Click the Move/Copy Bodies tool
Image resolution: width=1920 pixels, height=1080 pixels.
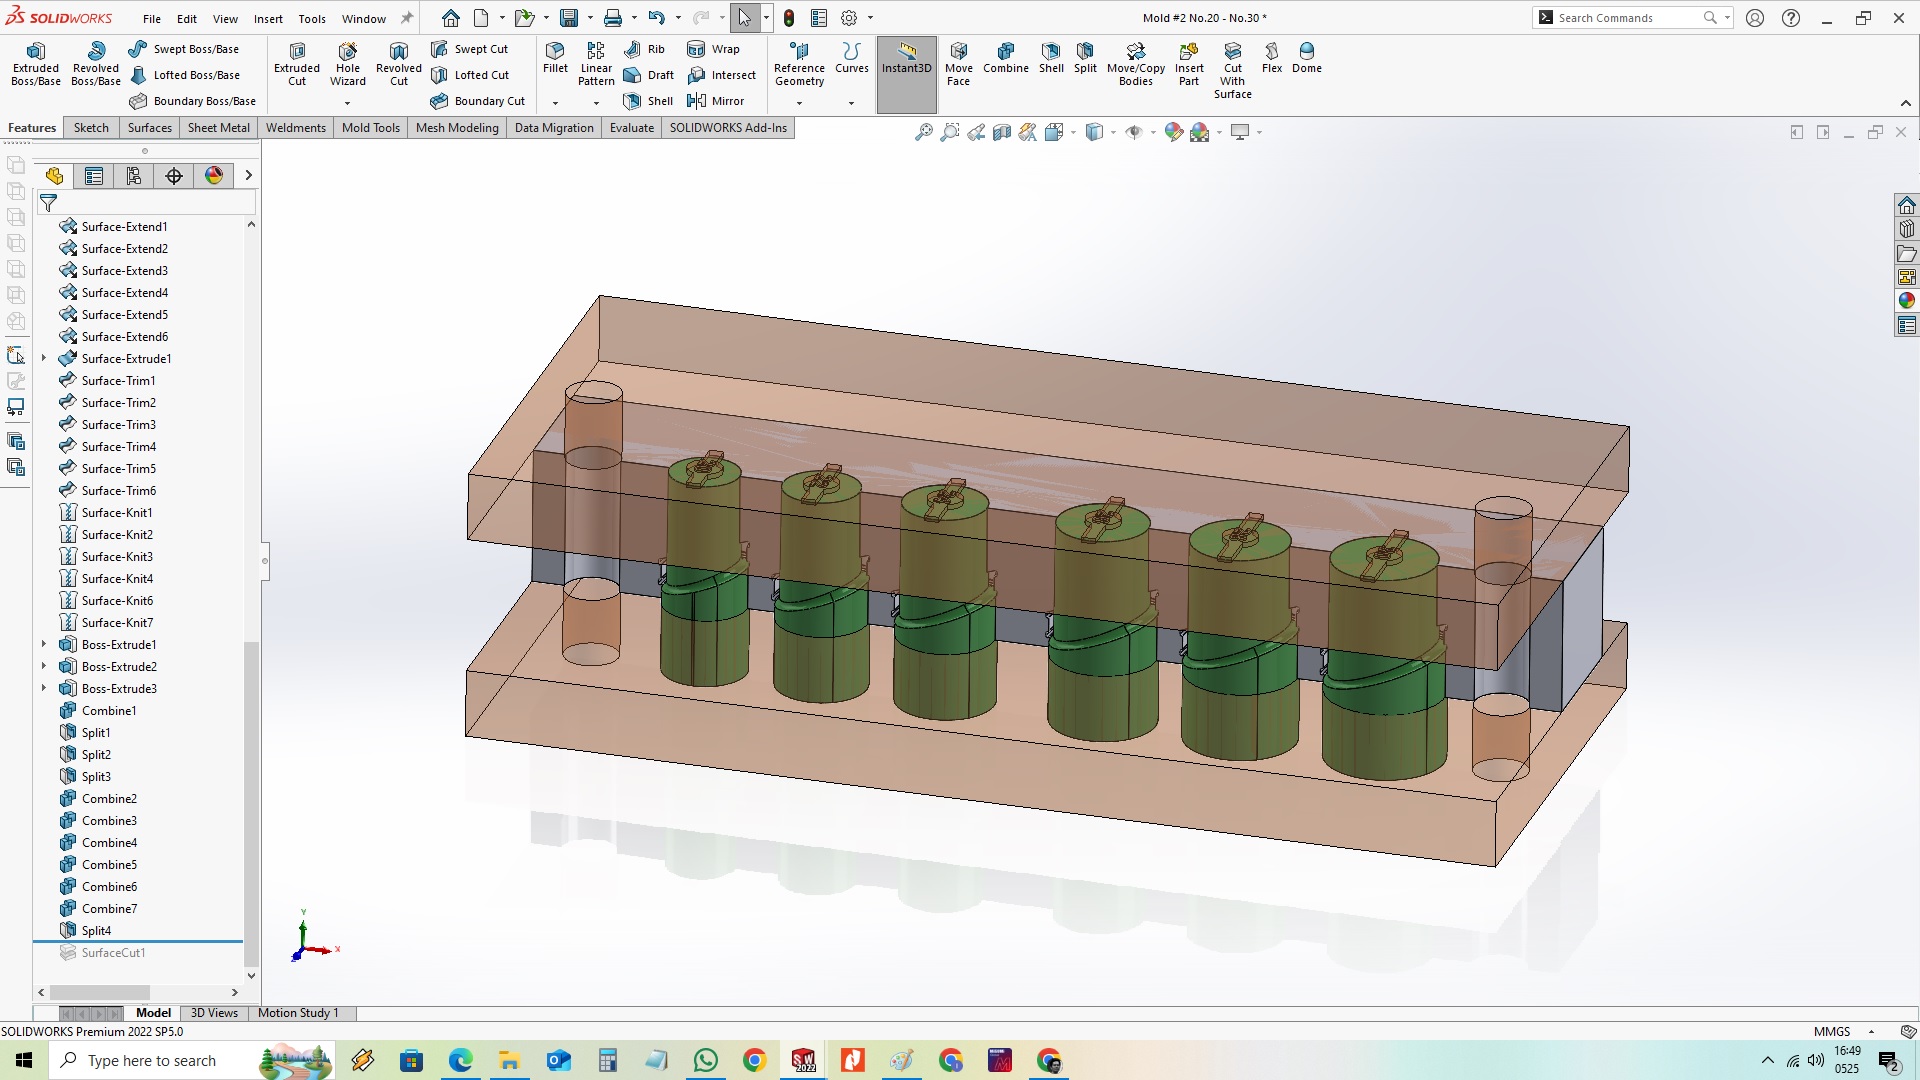point(1136,64)
